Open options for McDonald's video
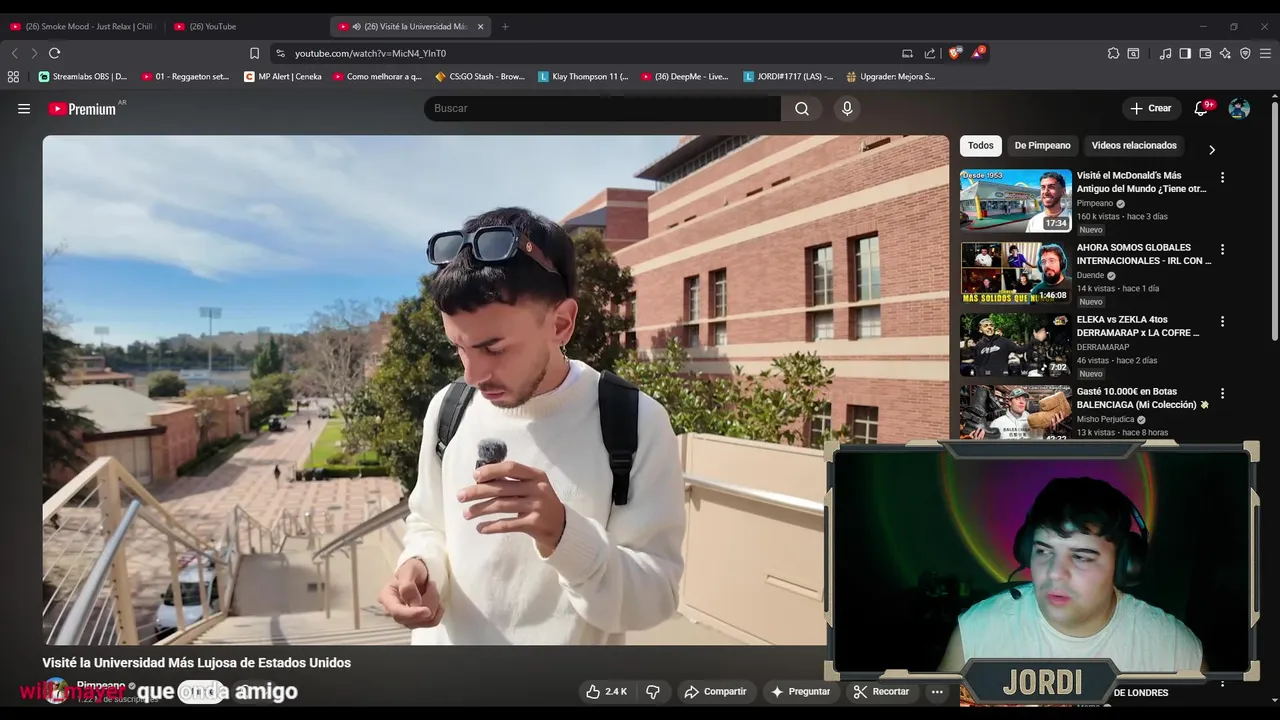Screen dimensions: 1280x720 [1222, 177]
